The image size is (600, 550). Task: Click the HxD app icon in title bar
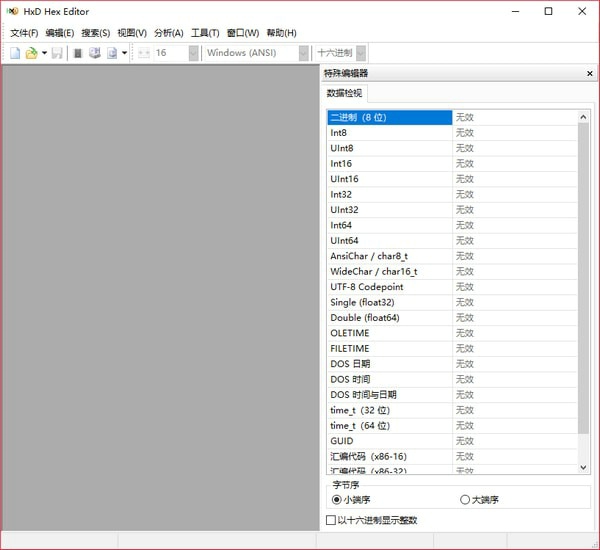tap(11, 11)
